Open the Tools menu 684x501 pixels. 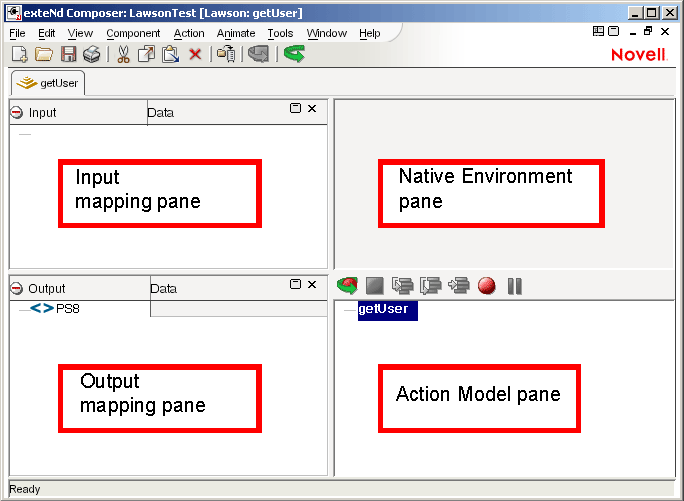[280, 33]
